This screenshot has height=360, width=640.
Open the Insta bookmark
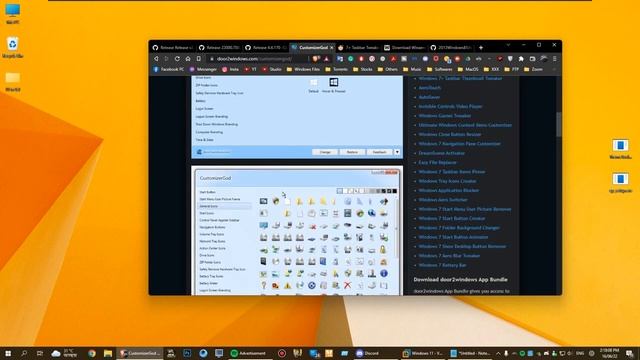click(x=231, y=69)
